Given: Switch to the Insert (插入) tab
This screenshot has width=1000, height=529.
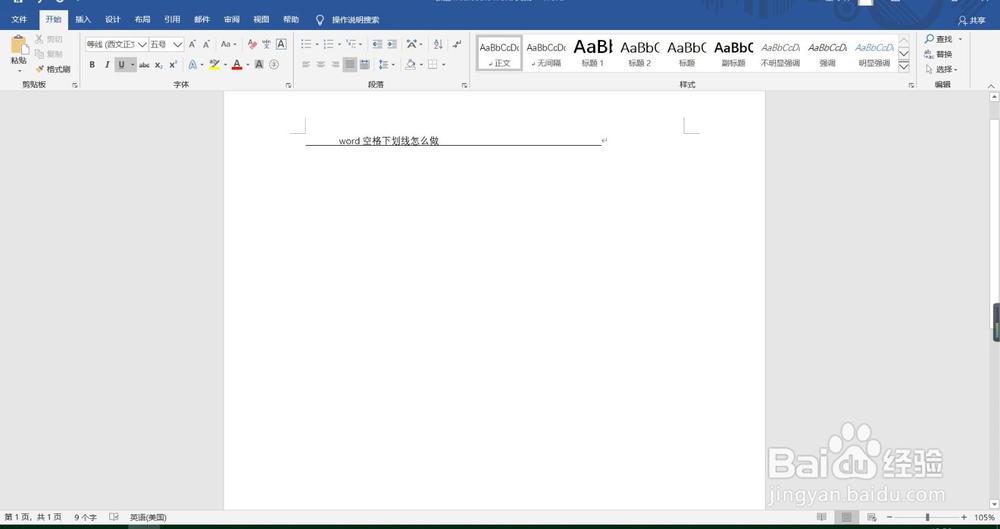Looking at the screenshot, I should point(83,20).
